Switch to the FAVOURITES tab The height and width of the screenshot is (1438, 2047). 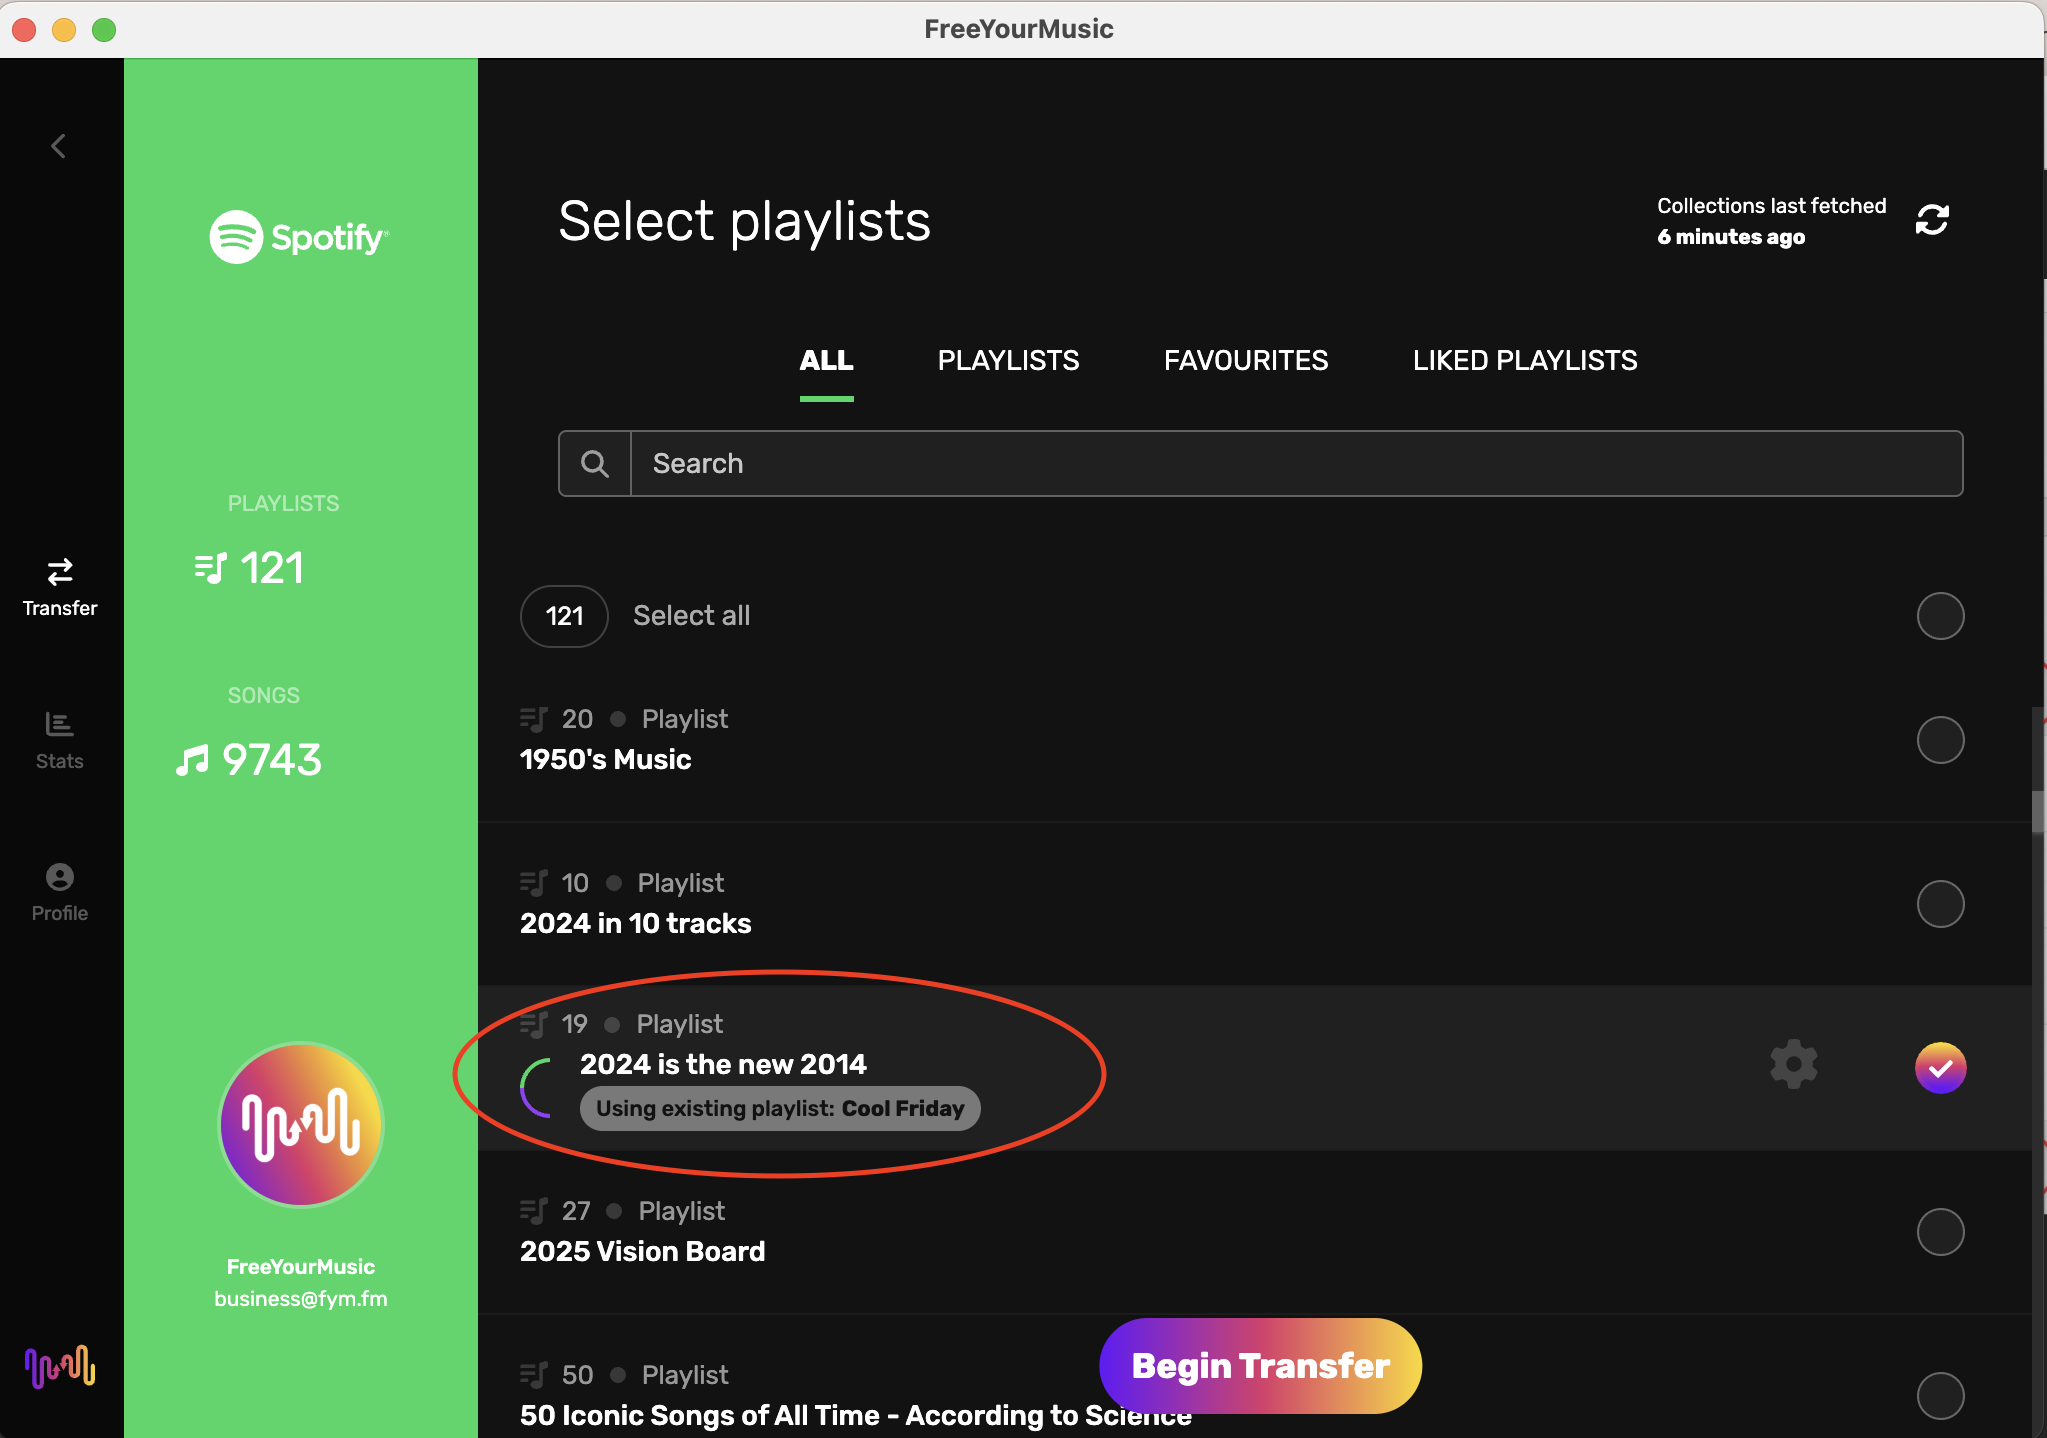tap(1245, 361)
